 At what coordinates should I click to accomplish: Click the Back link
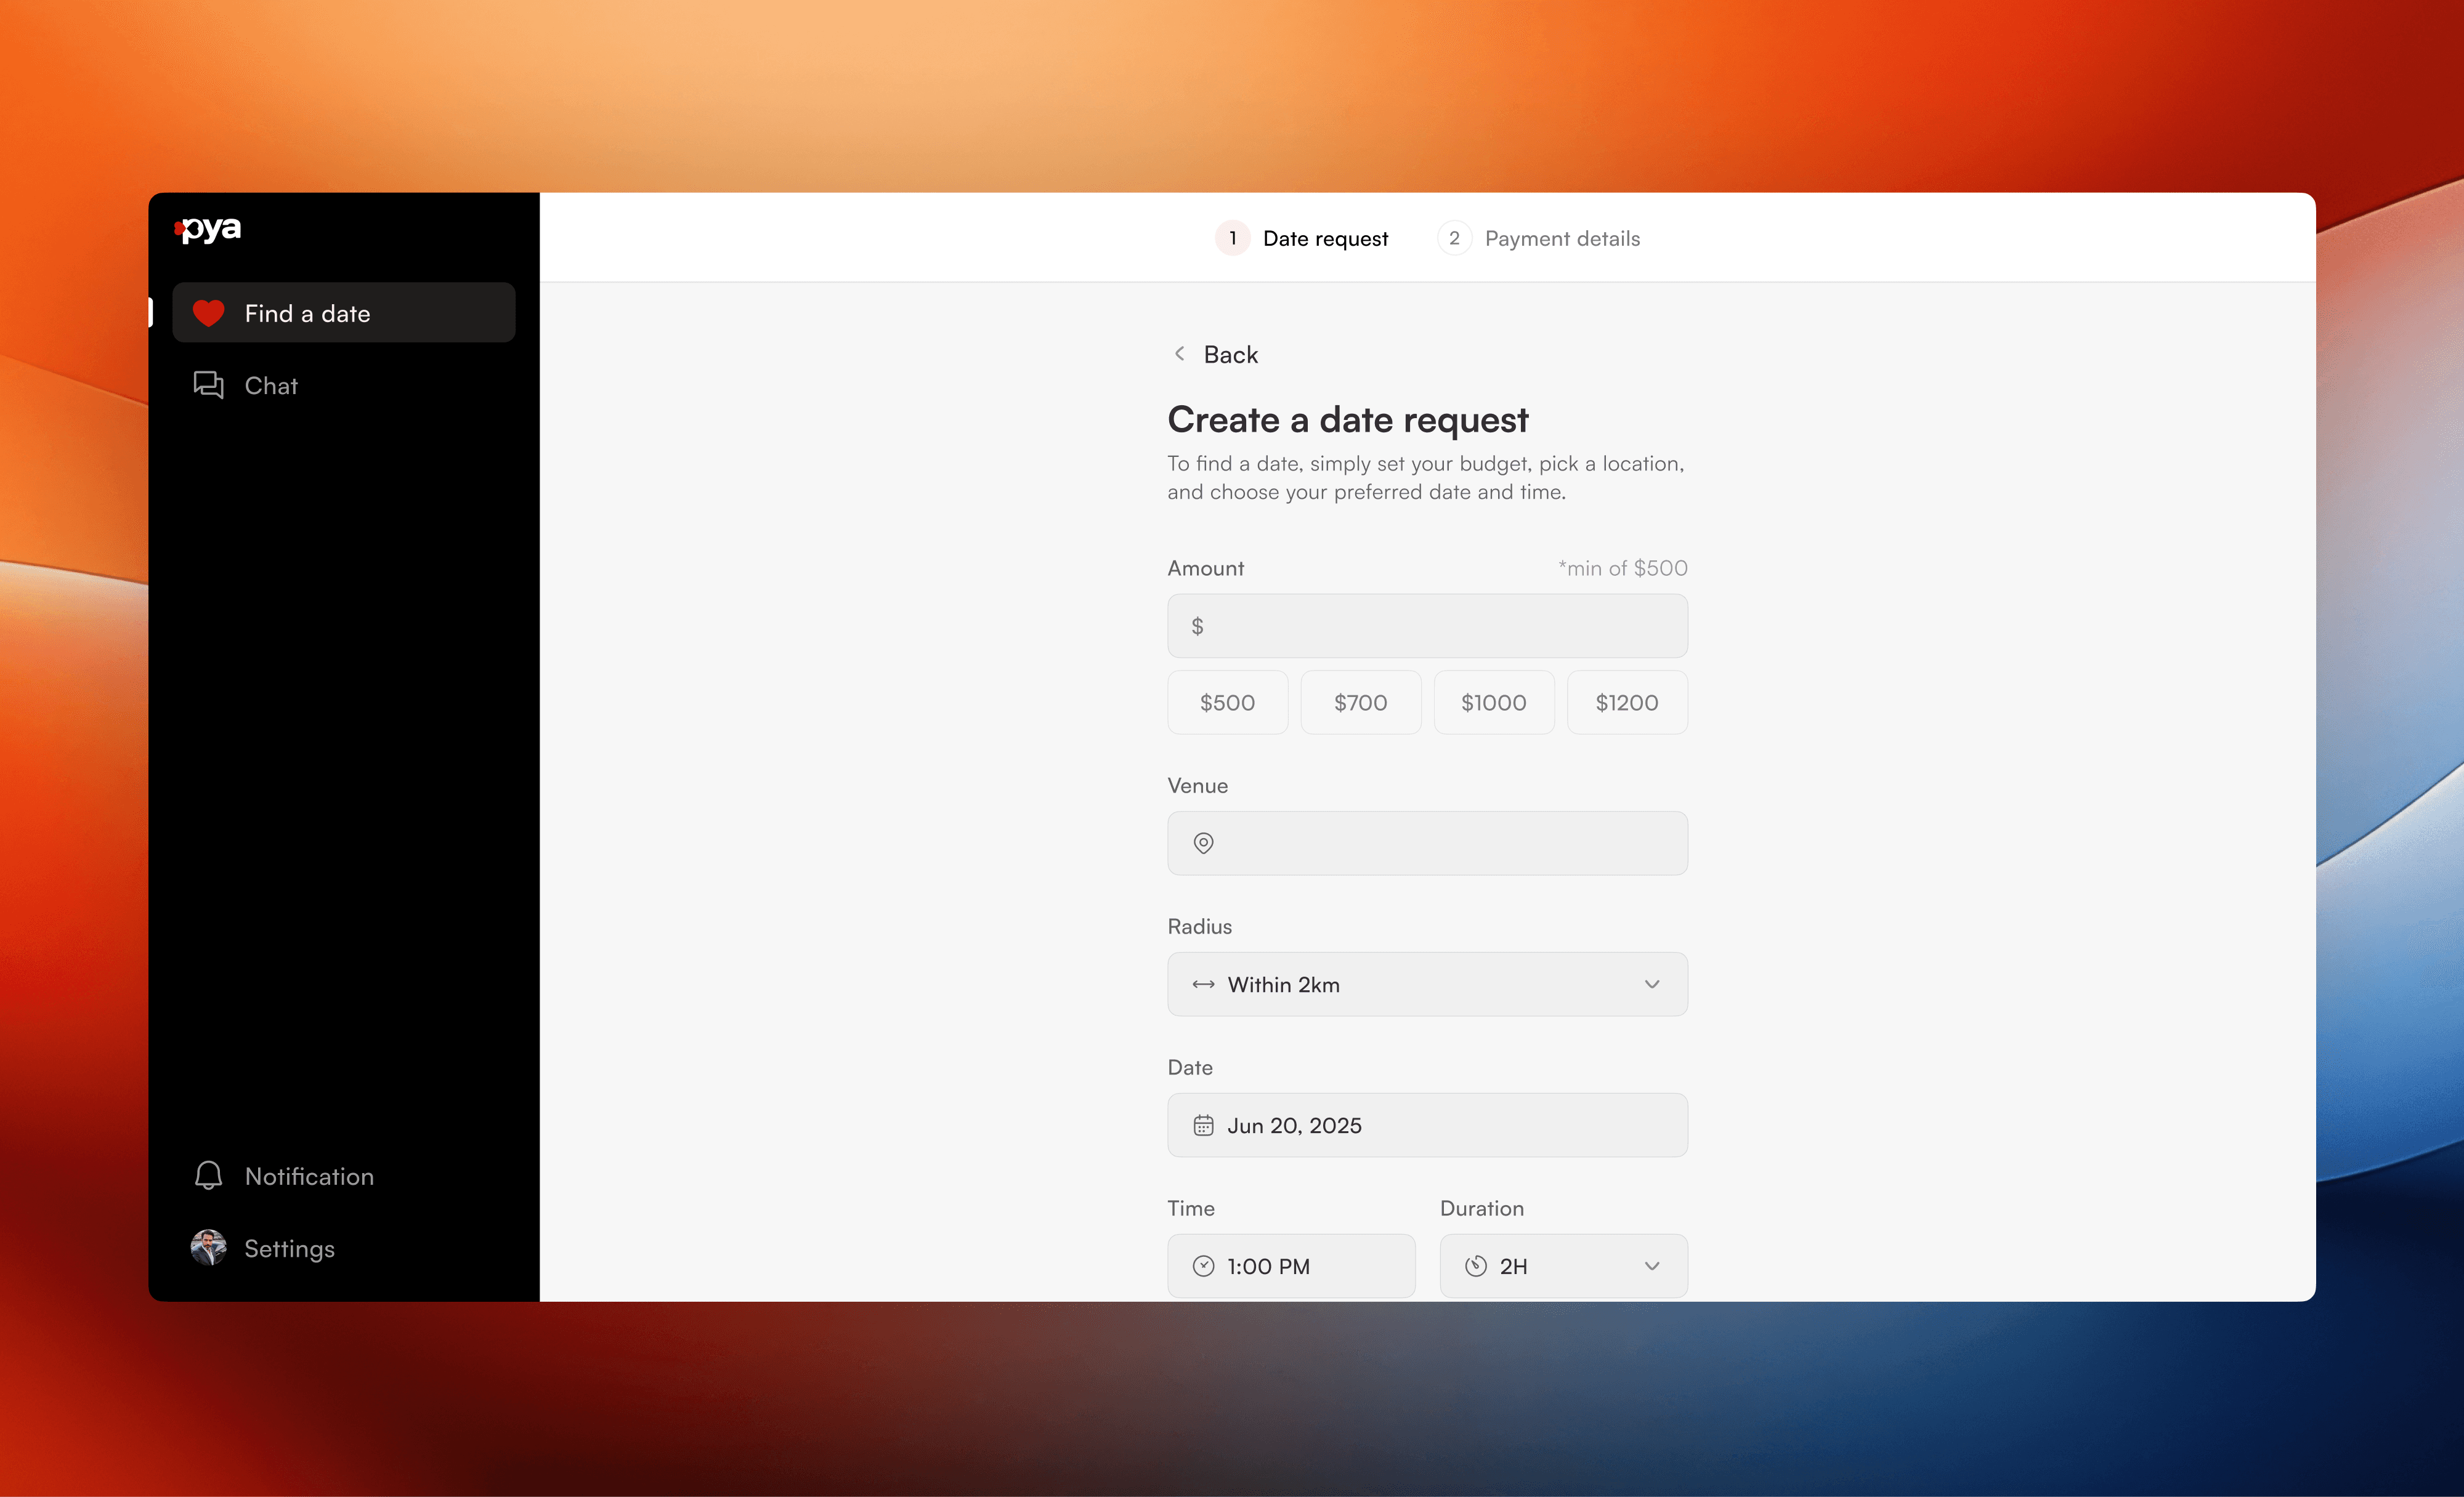pyautogui.click(x=1230, y=354)
